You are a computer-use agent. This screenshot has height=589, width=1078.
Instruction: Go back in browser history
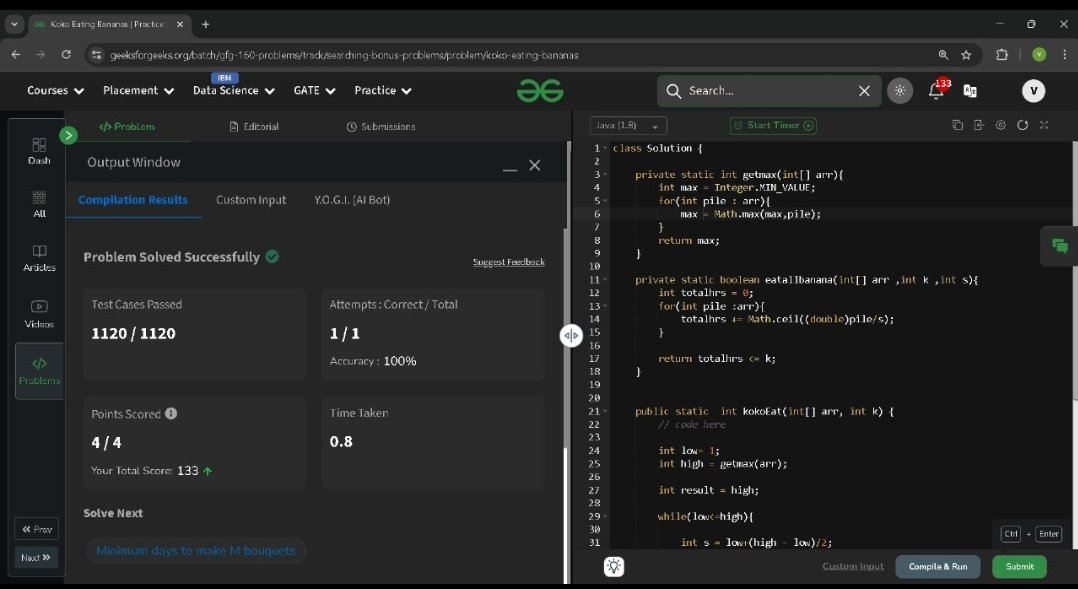(x=16, y=54)
